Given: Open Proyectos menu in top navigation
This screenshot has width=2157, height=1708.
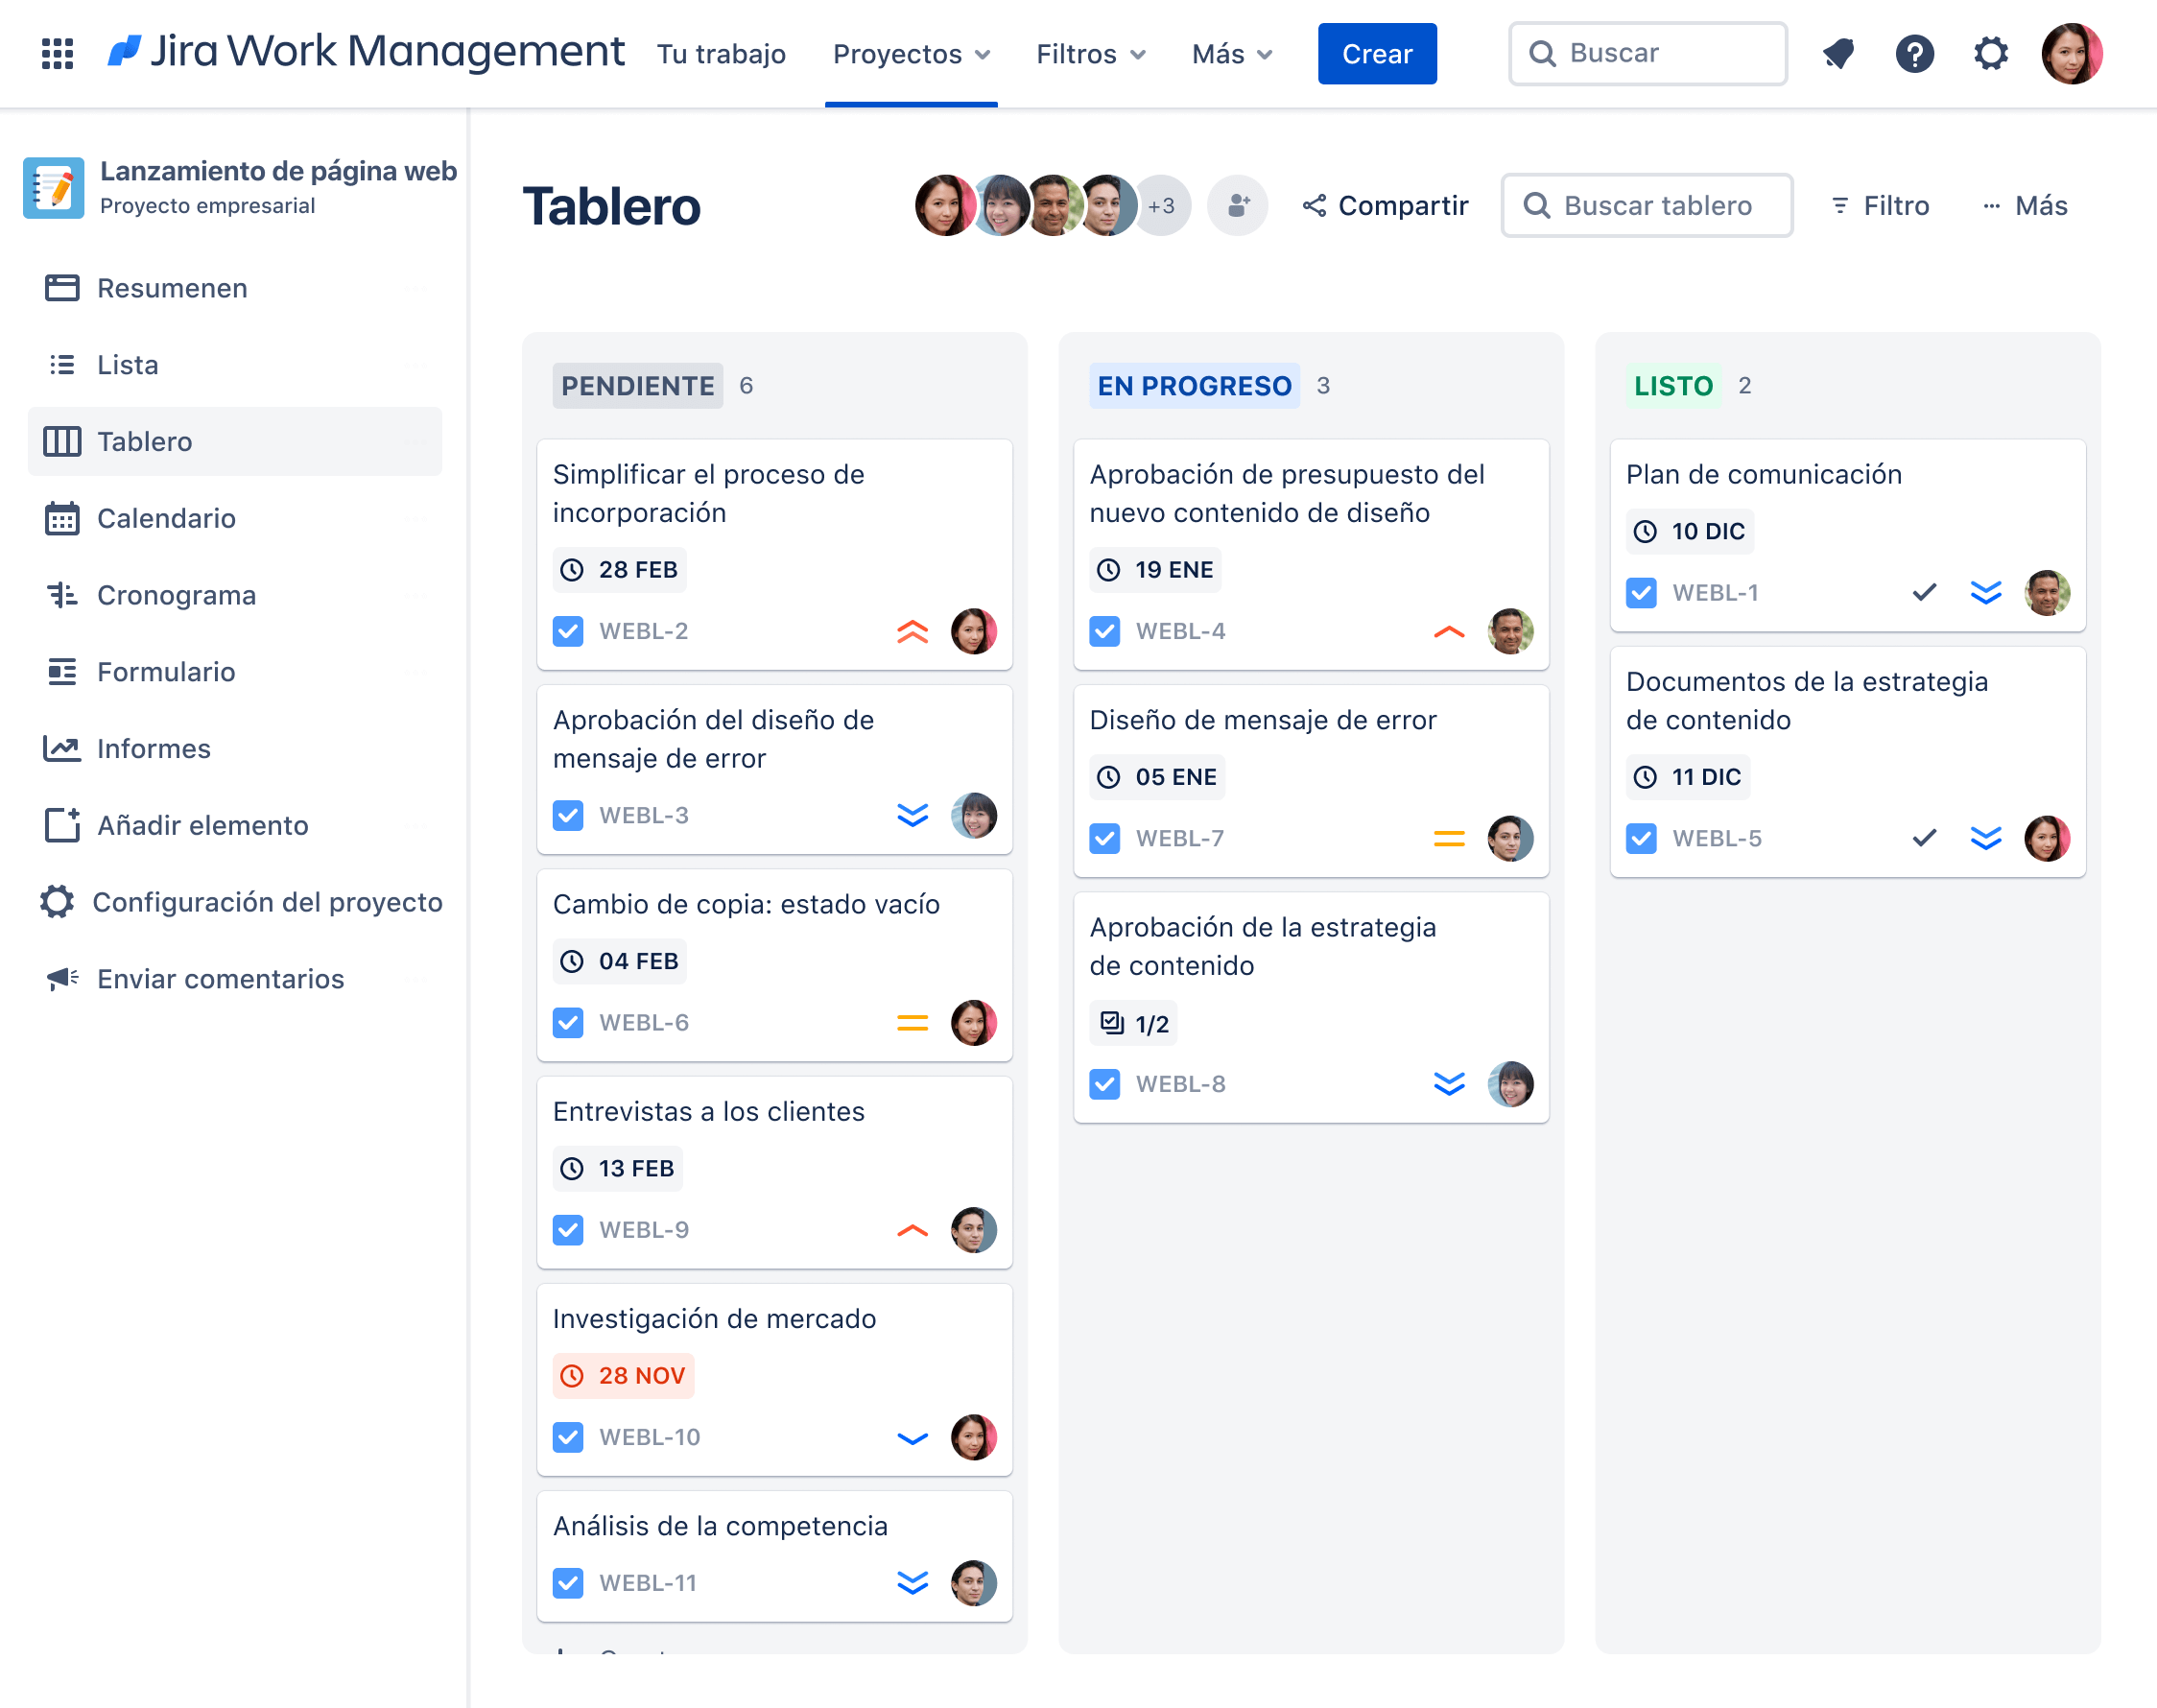Looking at the screenshot, I should (x=911, y=53).
